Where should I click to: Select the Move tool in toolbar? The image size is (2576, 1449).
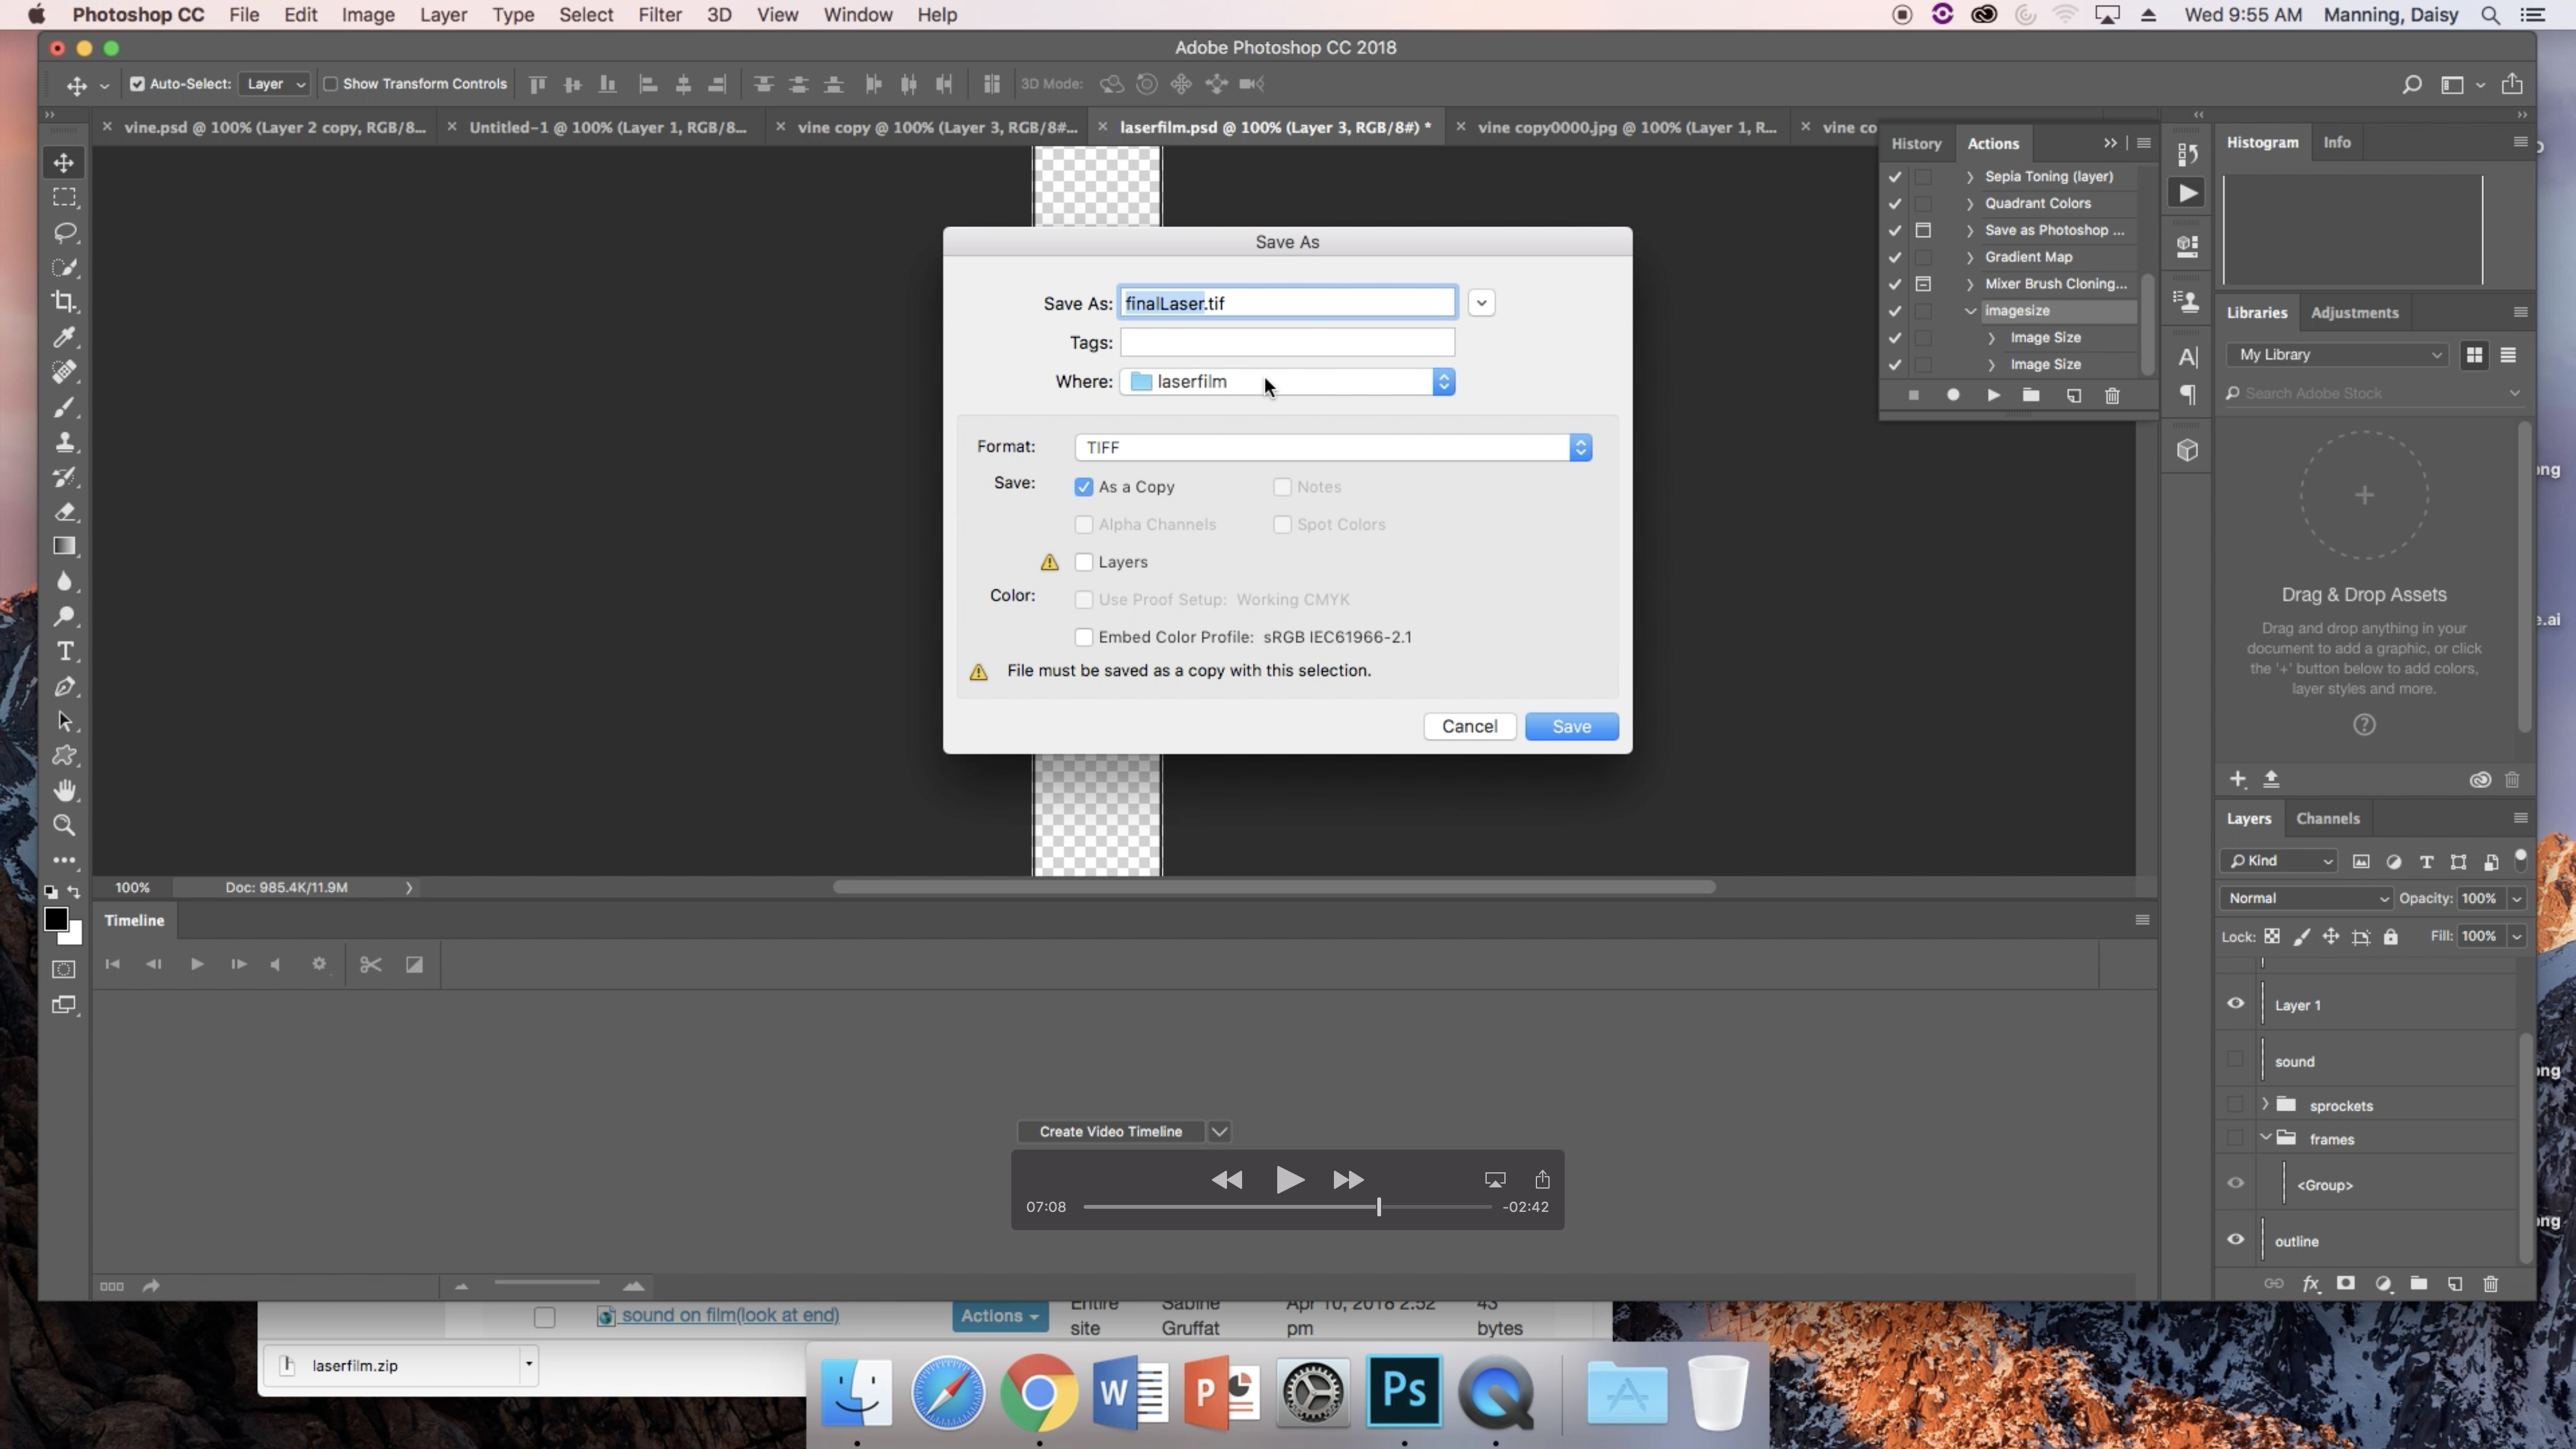(64, 163)
